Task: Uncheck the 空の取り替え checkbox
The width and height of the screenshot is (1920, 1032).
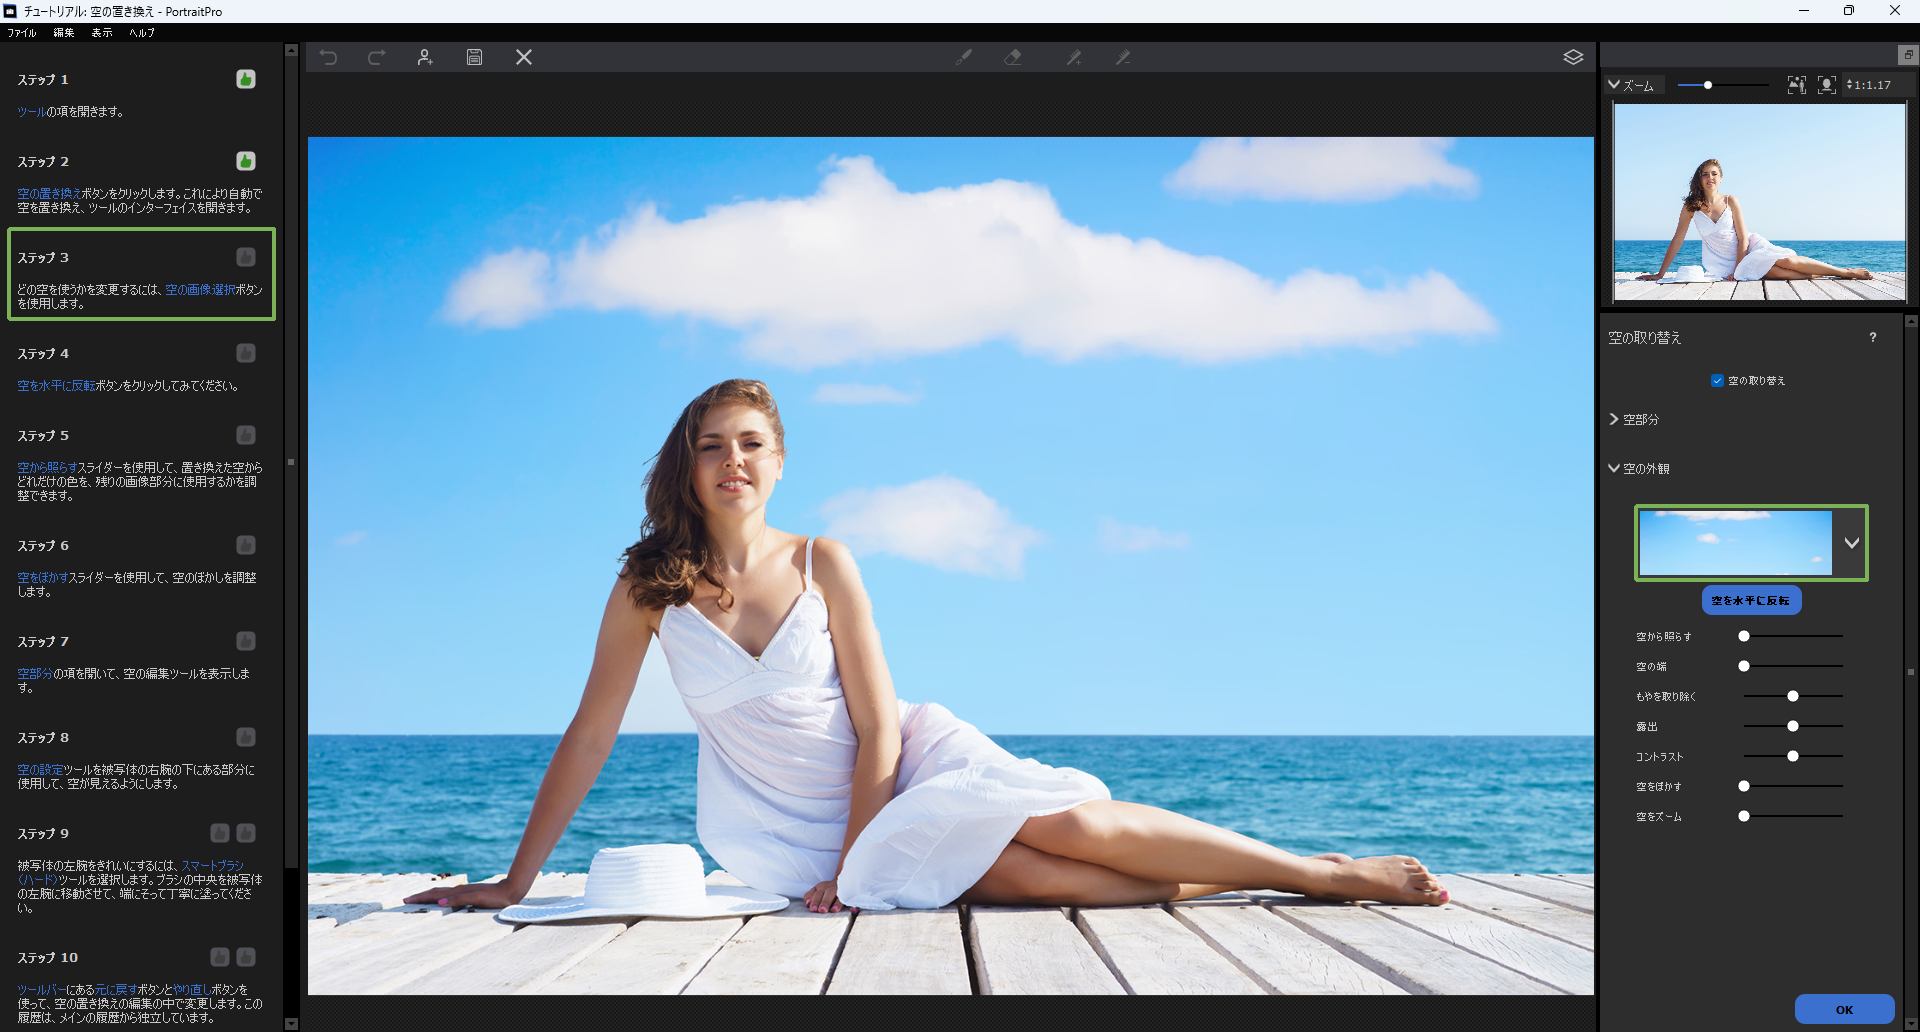Action: [x=1717, y=381]
